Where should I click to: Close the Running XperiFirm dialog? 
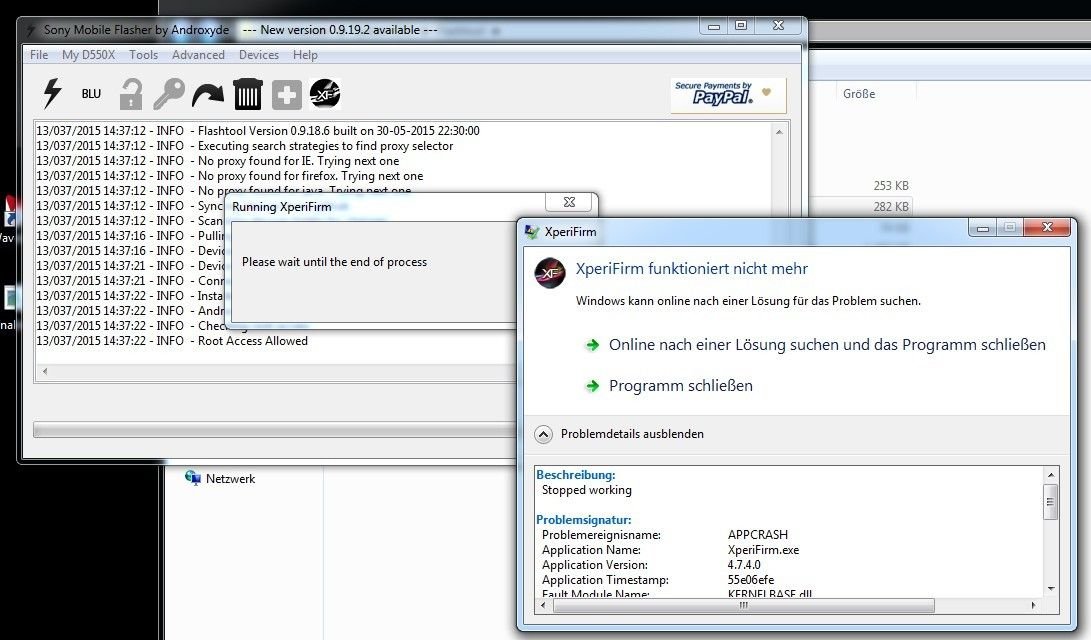pyautogui.click(x=569, y=202)
